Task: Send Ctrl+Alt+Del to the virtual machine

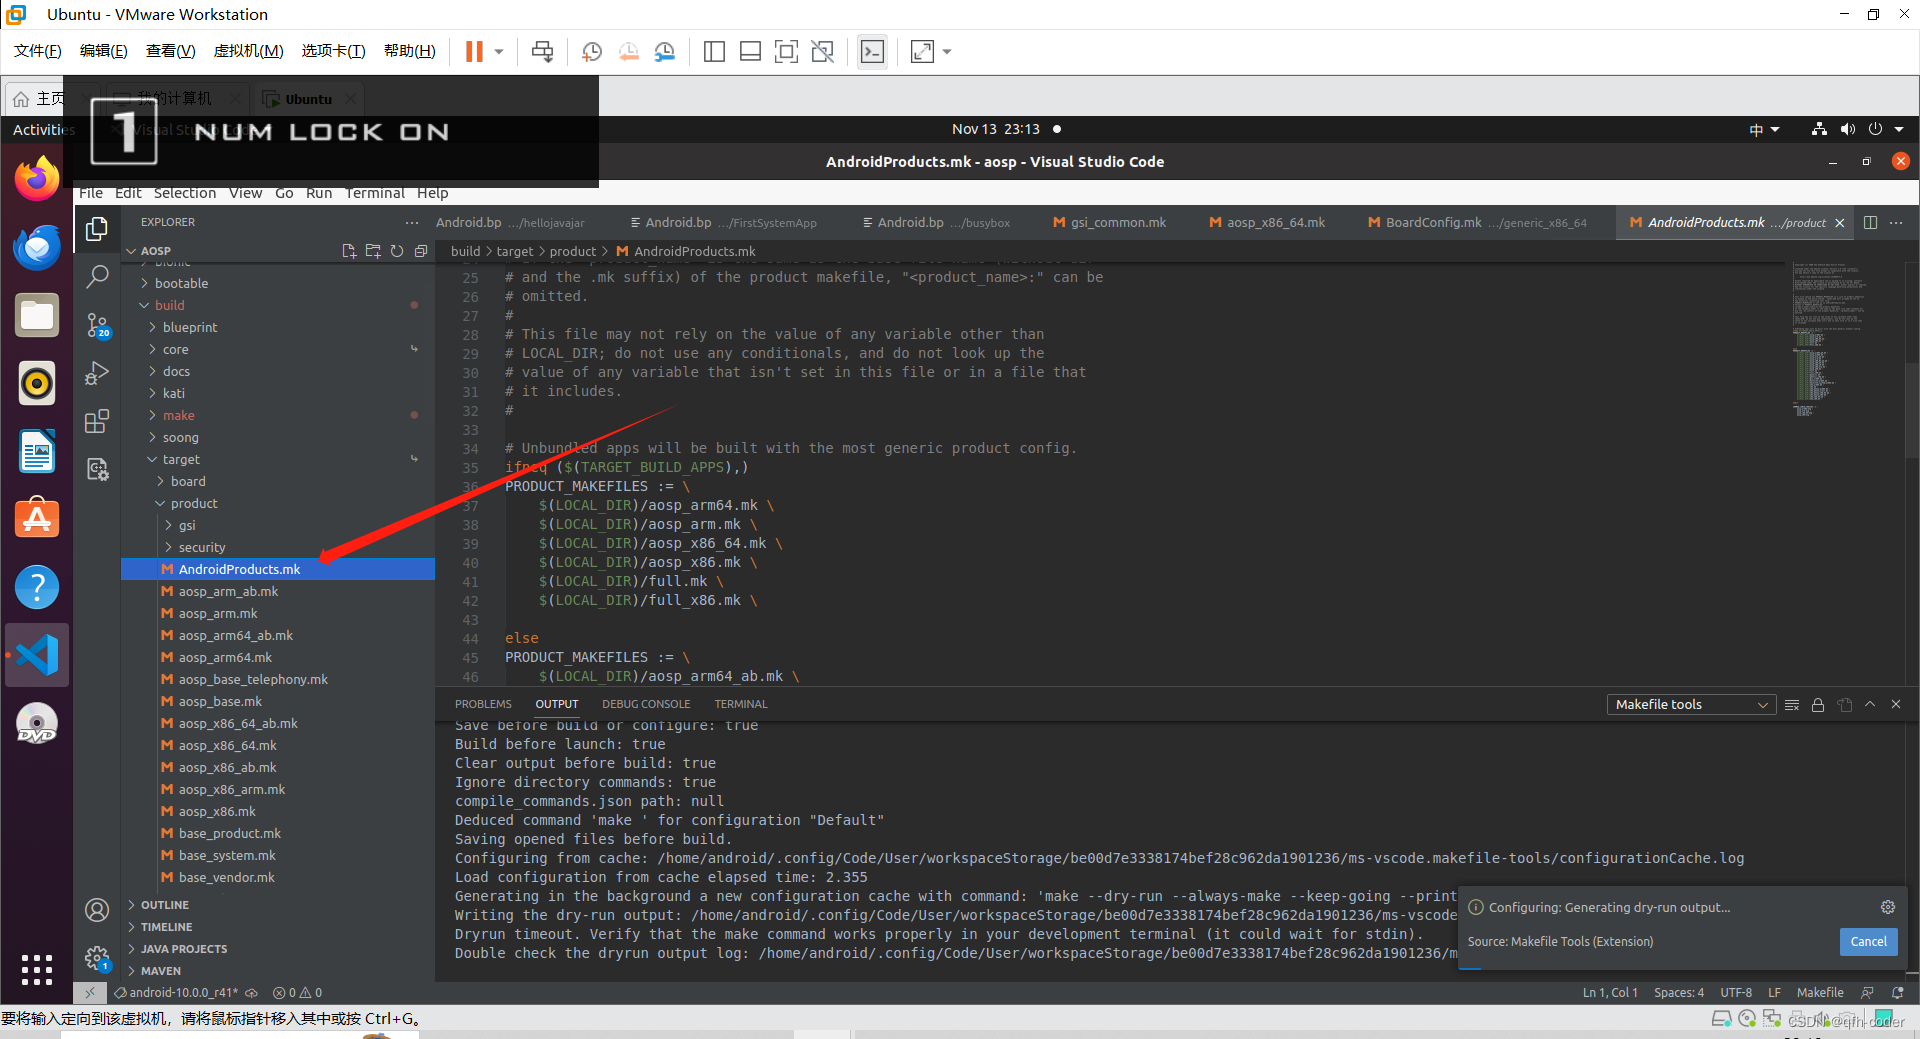Action: pos(542,52)
